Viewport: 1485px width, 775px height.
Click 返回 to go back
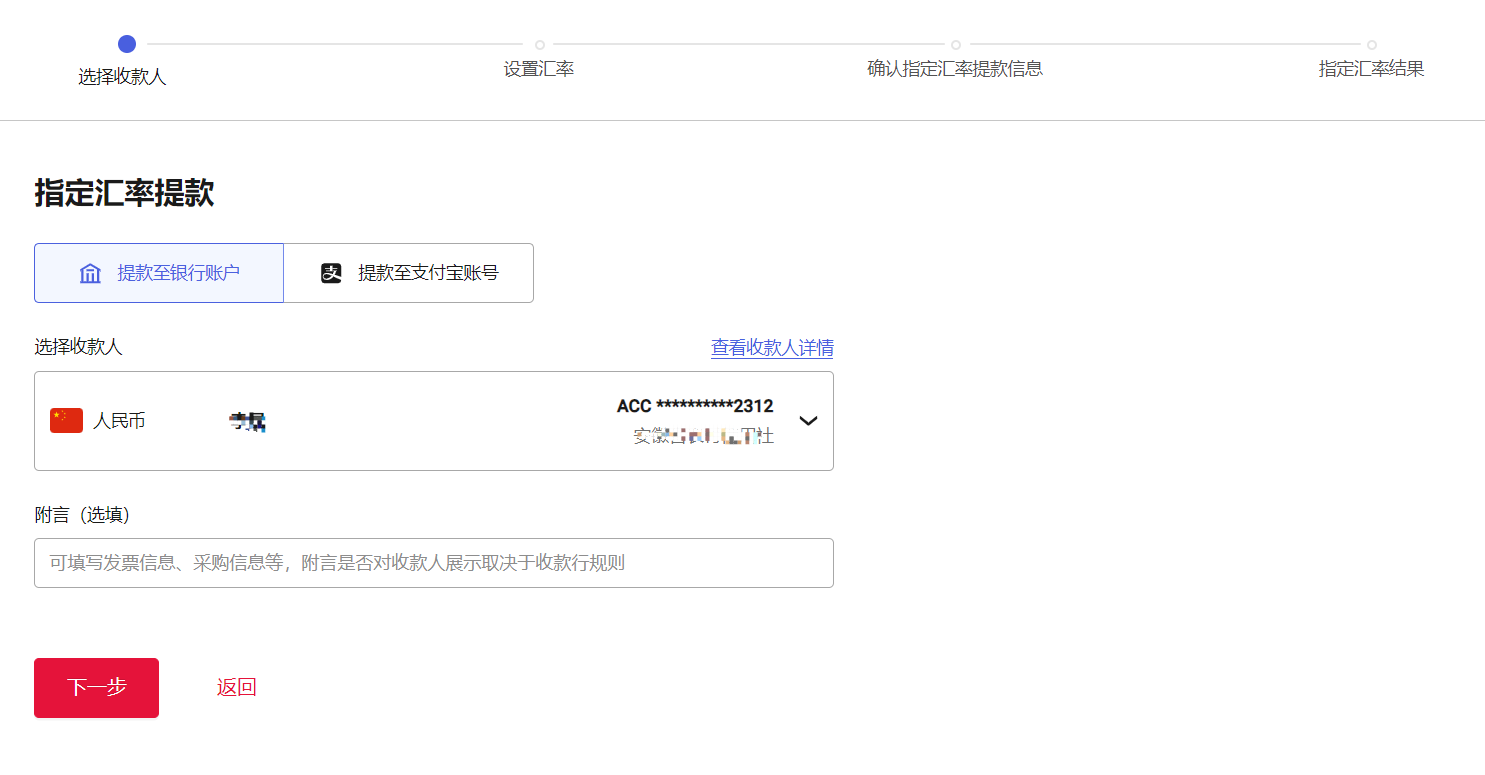coord(237,687)
